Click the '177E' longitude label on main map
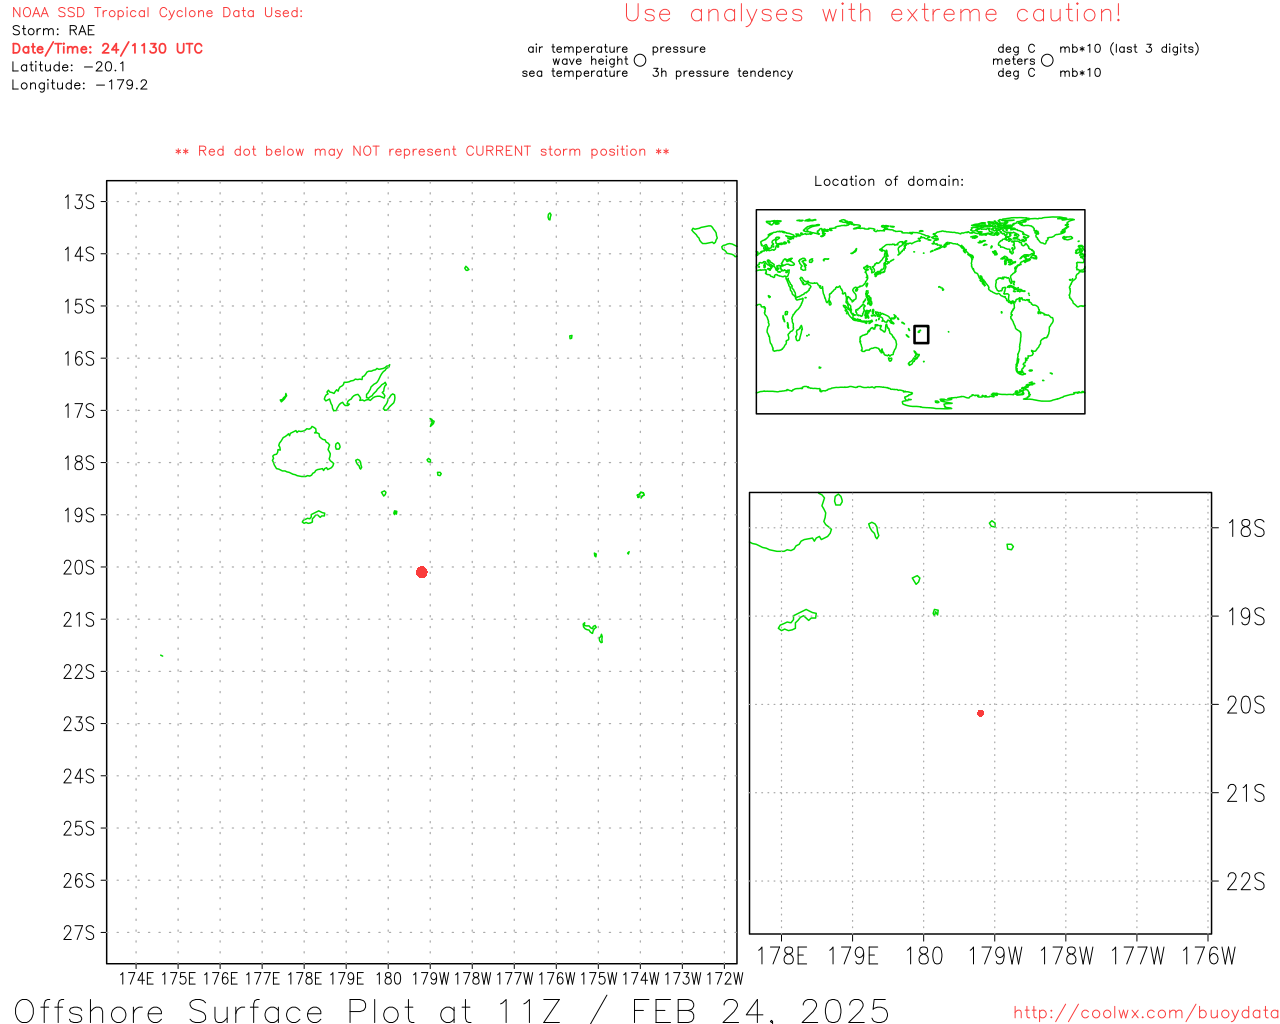1280x1024 pixels. point(263,978)
